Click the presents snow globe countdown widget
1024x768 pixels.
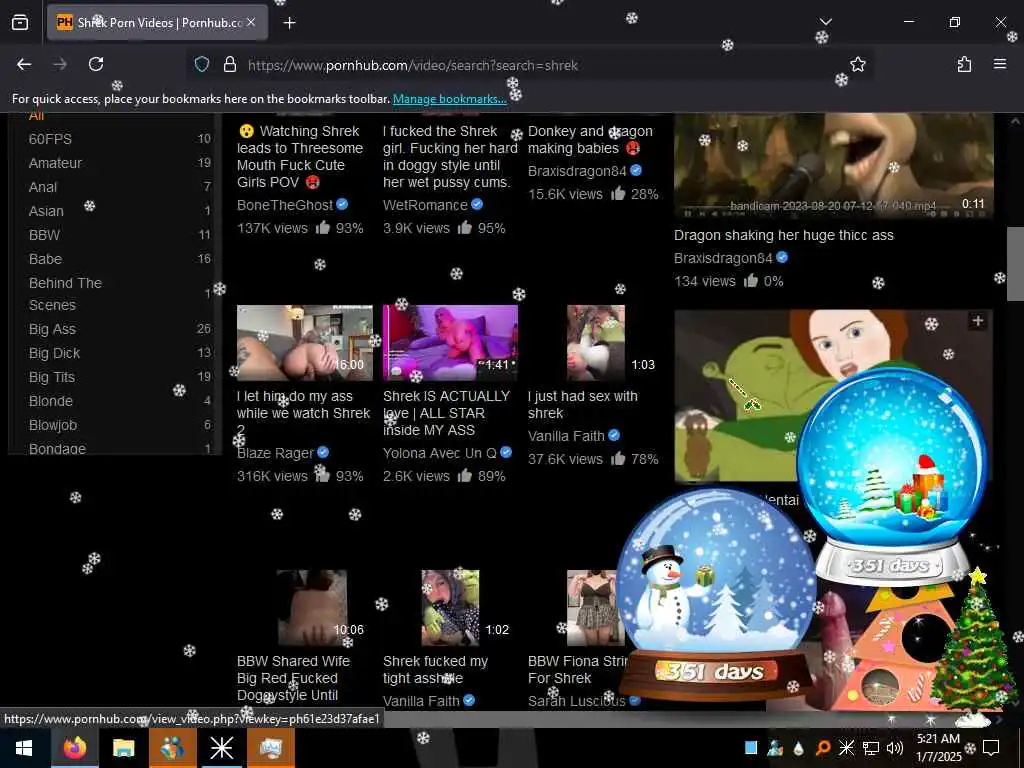point(891,475)
